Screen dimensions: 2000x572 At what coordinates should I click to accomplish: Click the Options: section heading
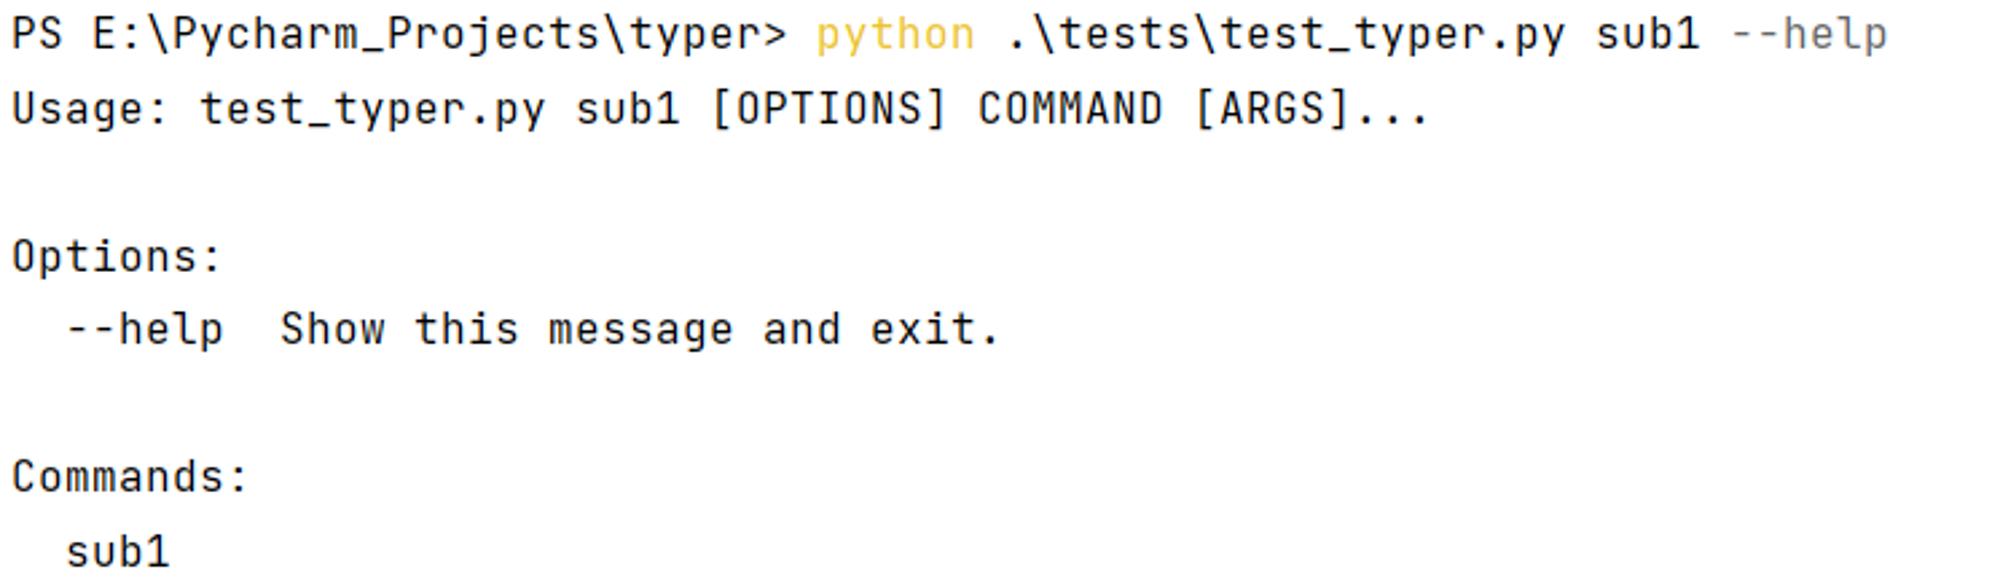(x=116, y=257)
